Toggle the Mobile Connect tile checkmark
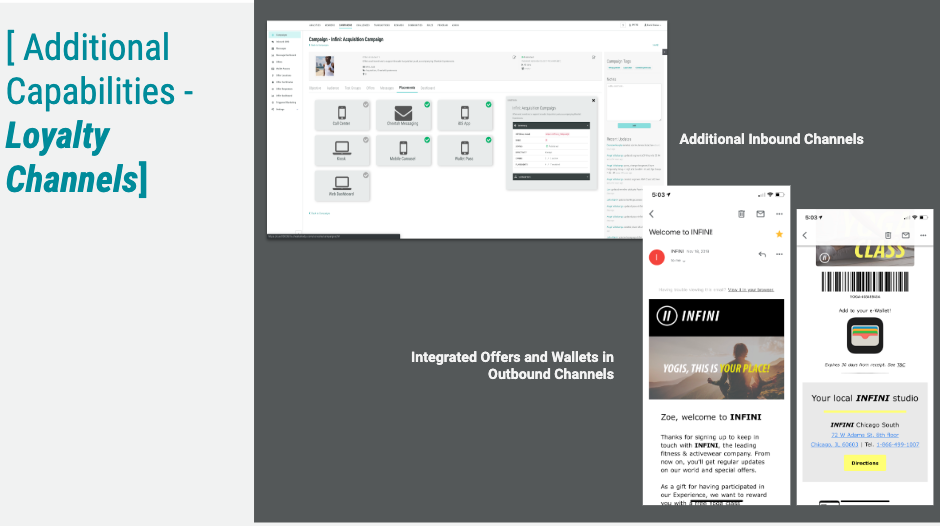 click(427, 140)
